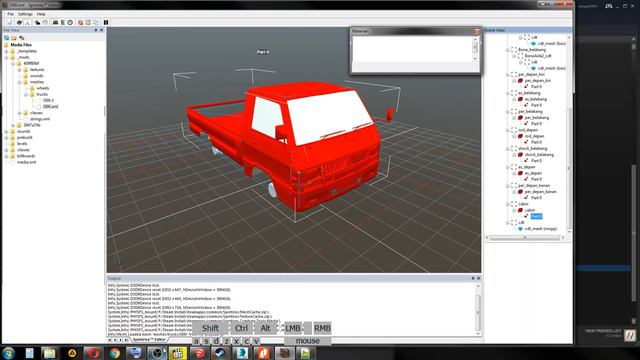
Task: Collapse the _mods folder
Action: point(7,58)
